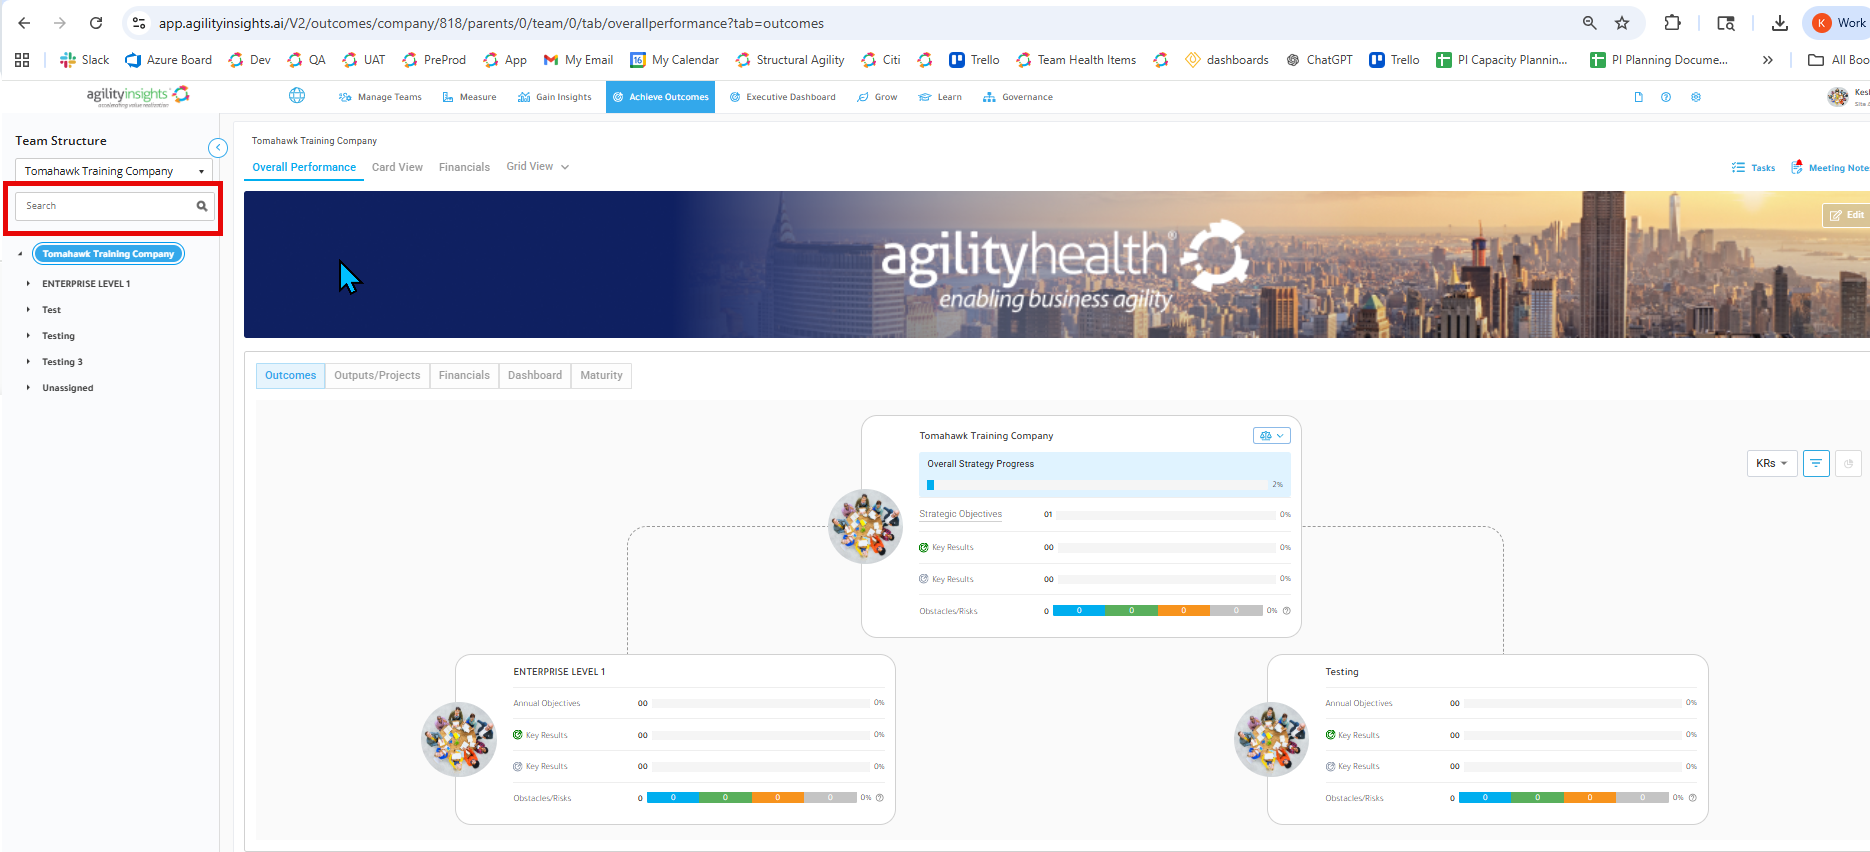
Task: Expand the Unassigned tree node
Action: coord(28,388)
